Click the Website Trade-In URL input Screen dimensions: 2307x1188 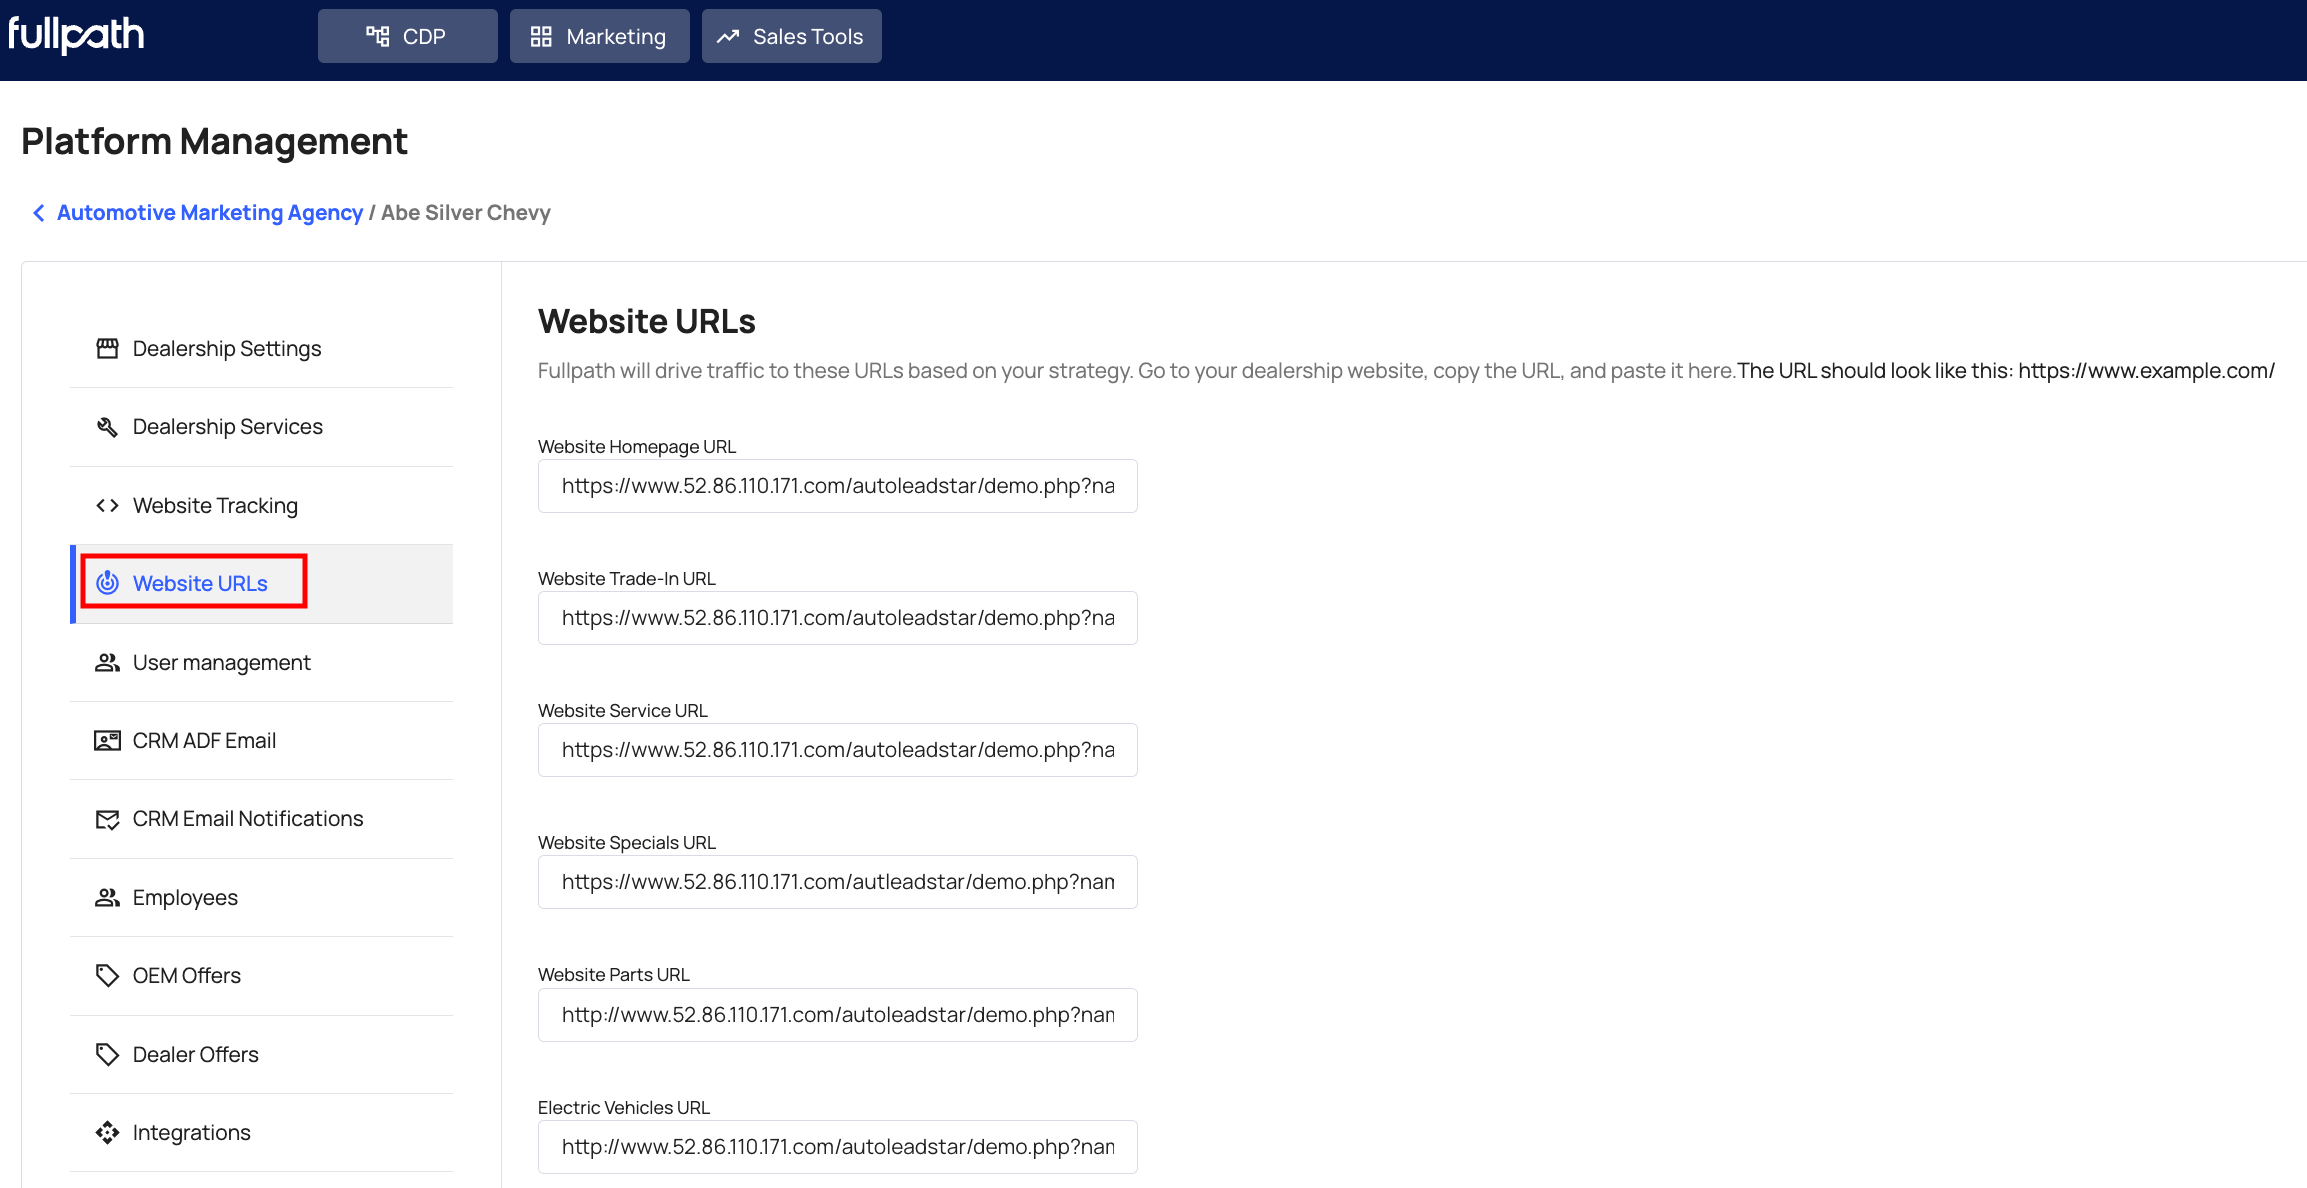pos(836,618)
